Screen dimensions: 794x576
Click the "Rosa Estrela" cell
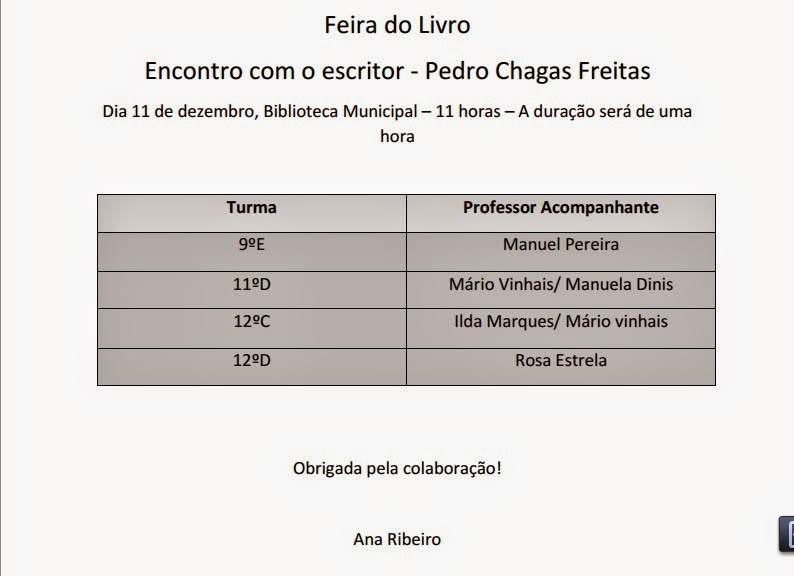pos(561,367)
